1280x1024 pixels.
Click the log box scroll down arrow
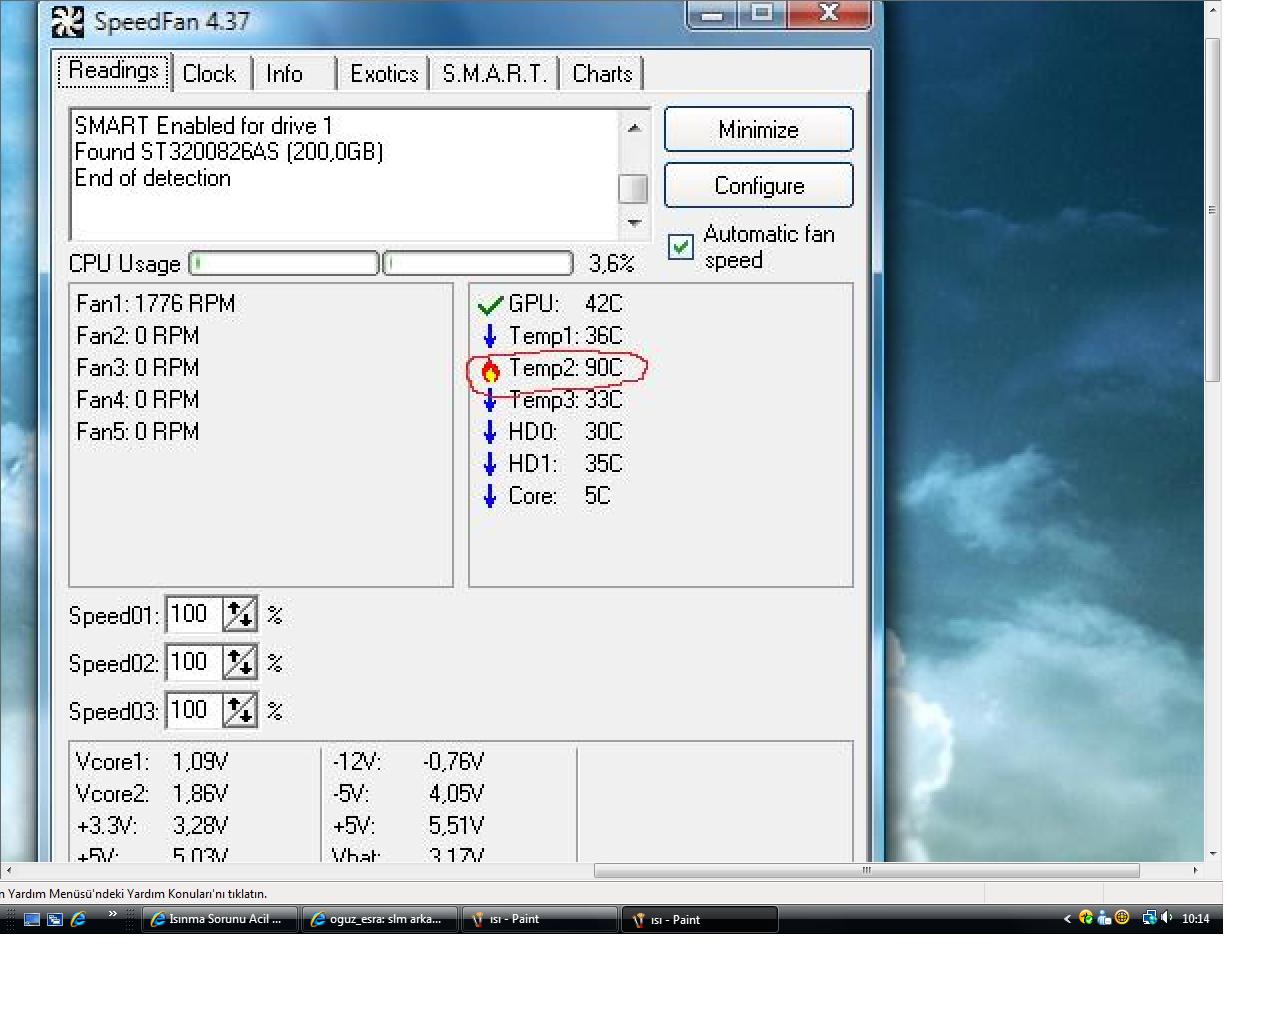(634, 222)
